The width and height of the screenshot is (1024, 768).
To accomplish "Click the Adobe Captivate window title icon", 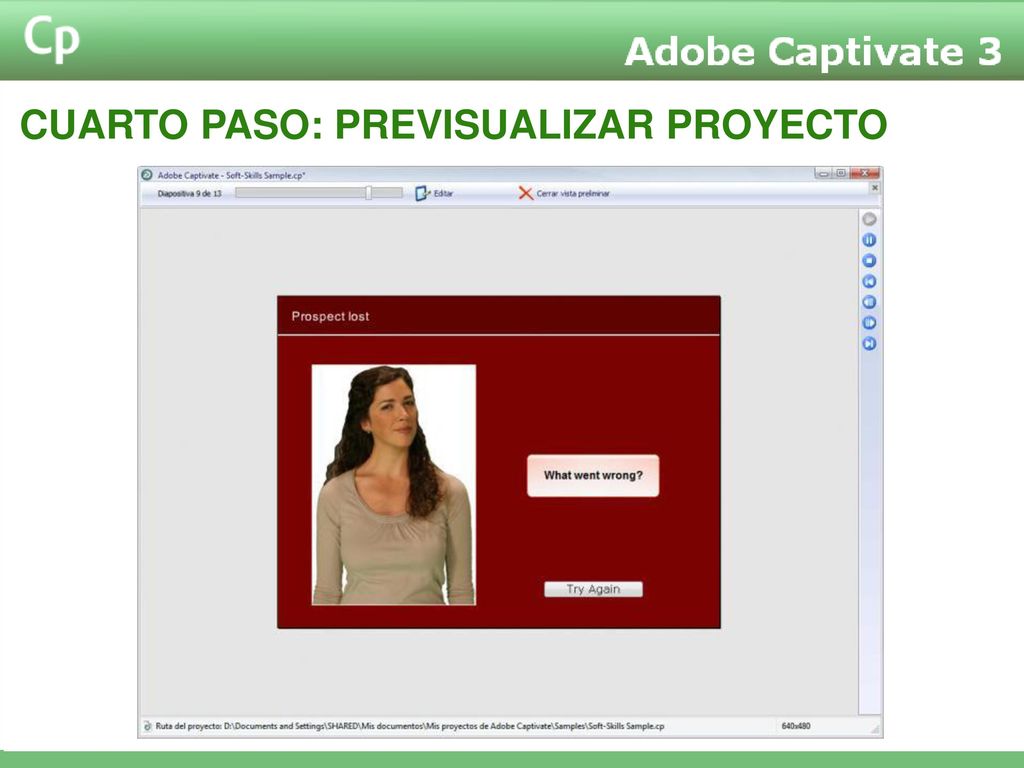I will pyautogui.click(x=148, y=175).
